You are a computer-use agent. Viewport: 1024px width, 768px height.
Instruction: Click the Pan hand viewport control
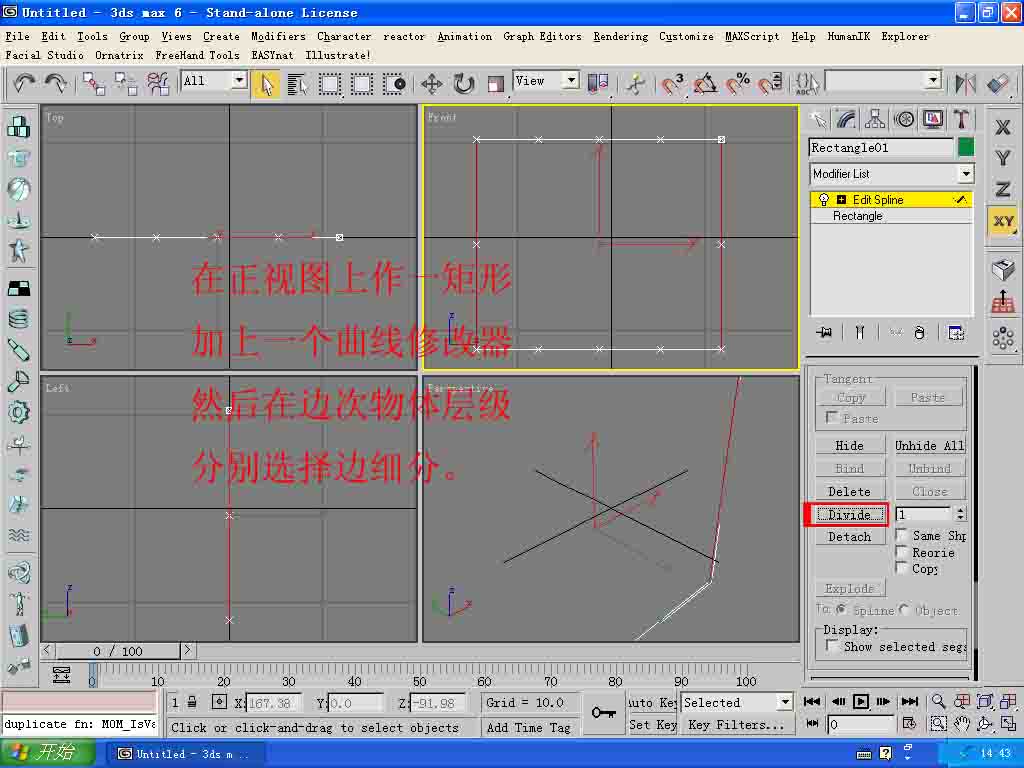[961, 724]
